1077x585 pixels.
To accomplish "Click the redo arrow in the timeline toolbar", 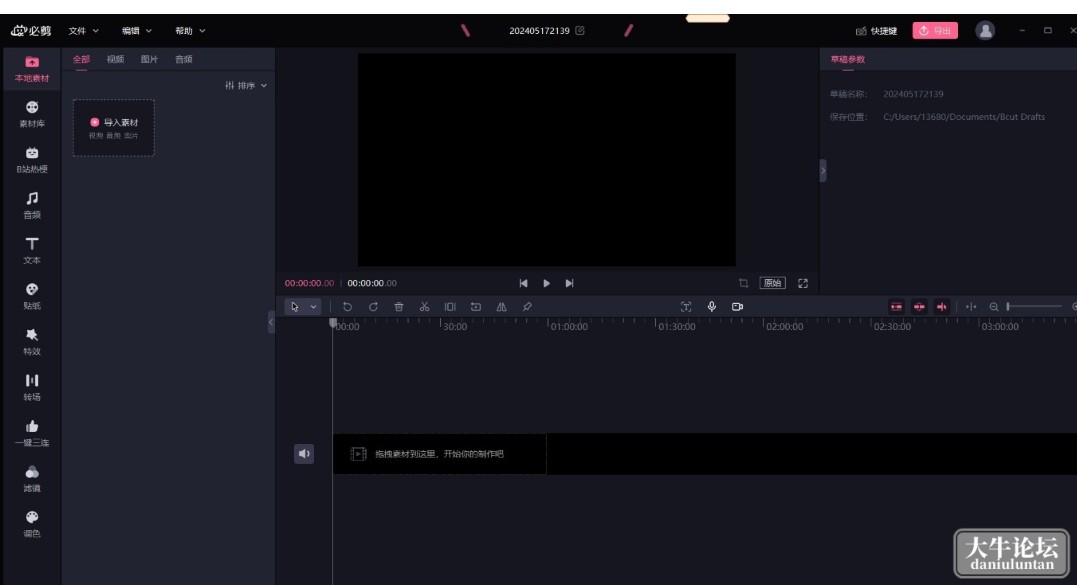I will click(x=373, y=307).
